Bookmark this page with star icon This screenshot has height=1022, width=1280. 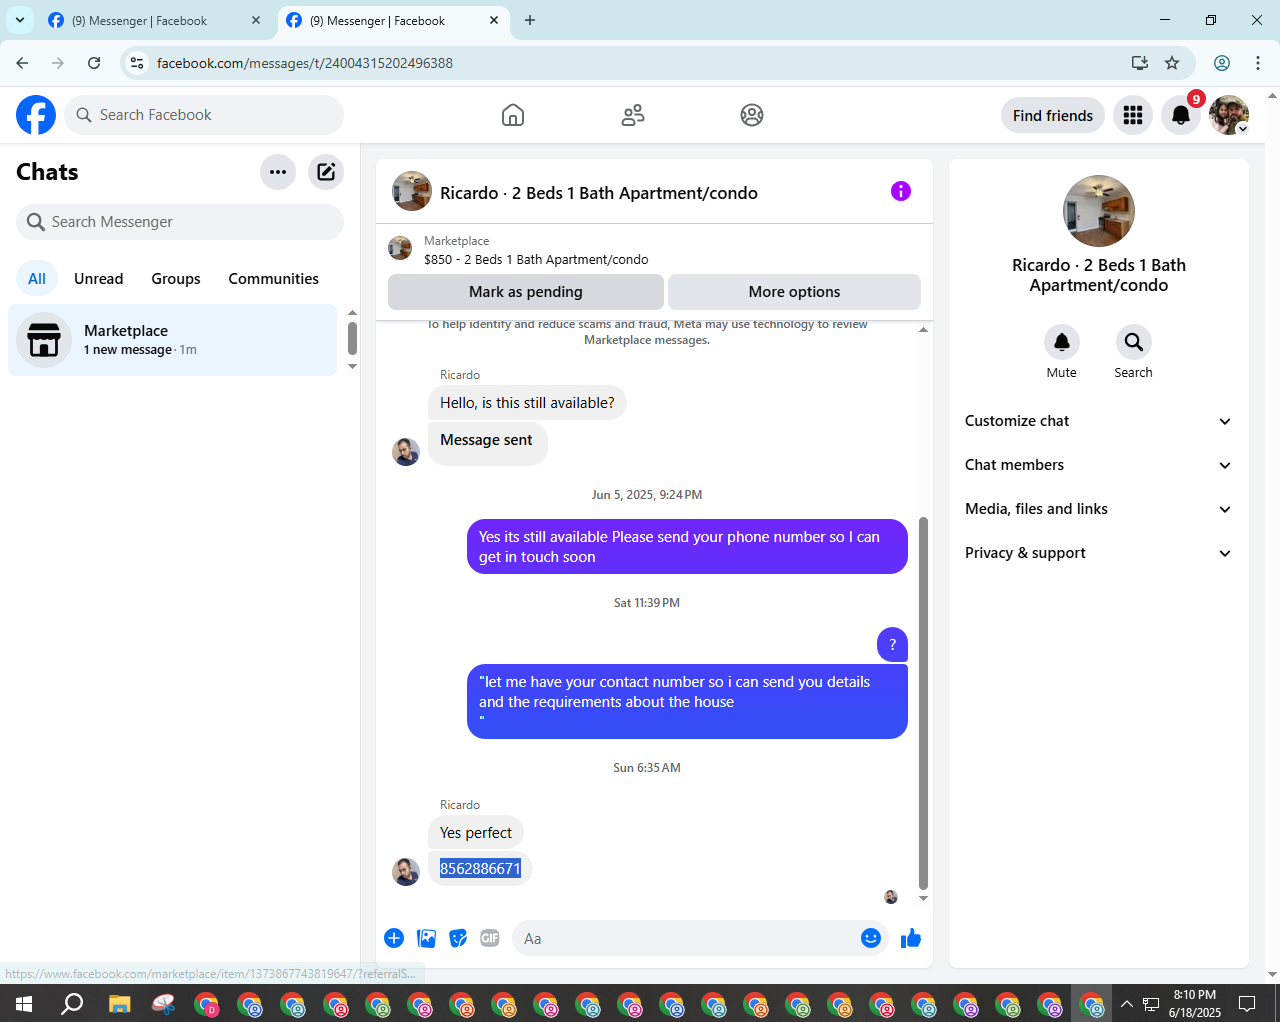pos(1172,63)
